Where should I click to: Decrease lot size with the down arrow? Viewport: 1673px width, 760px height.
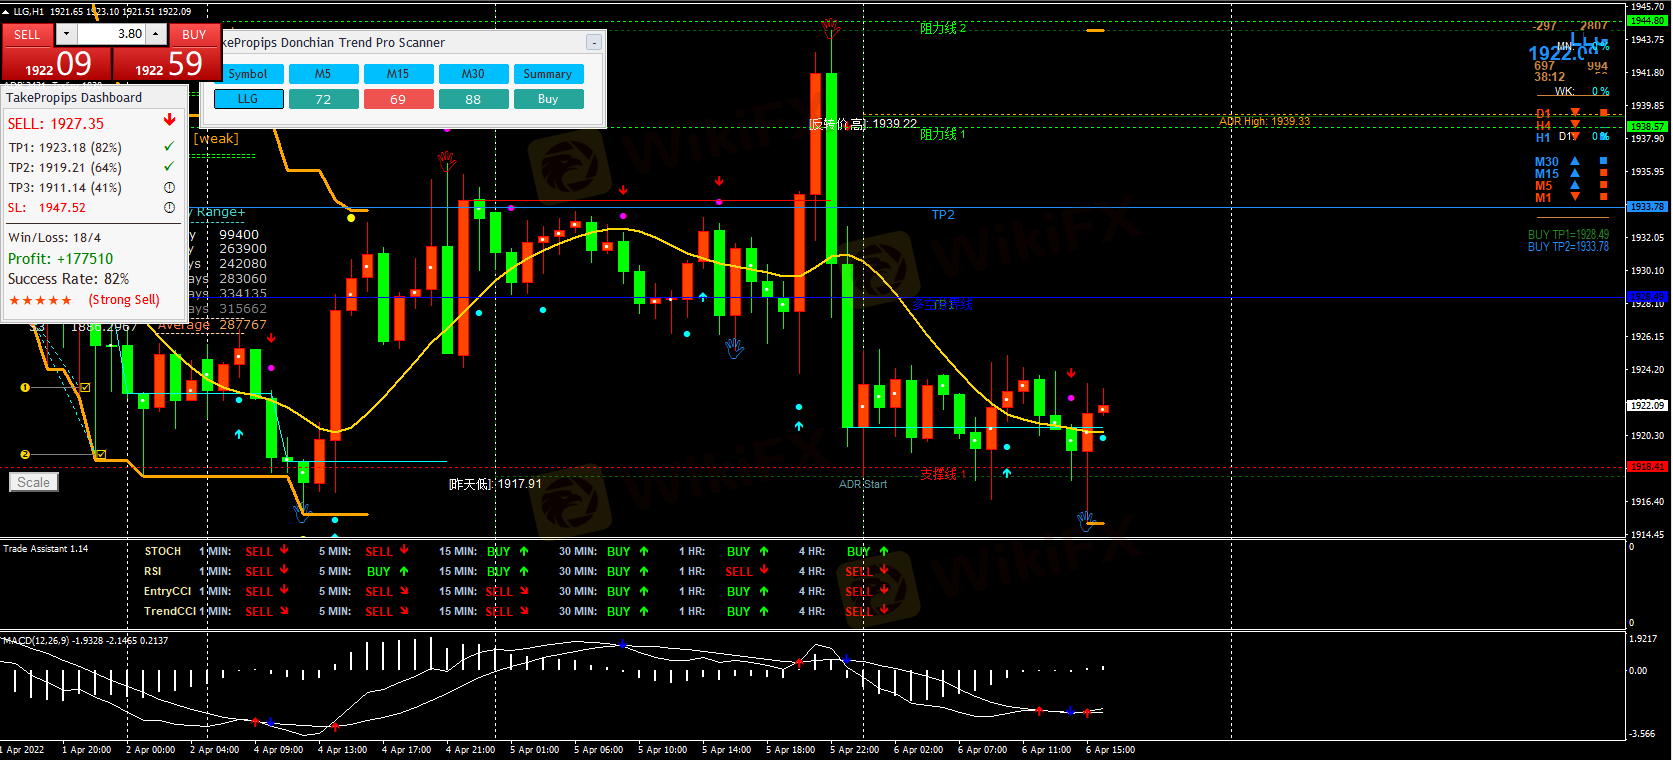[66, 34]
